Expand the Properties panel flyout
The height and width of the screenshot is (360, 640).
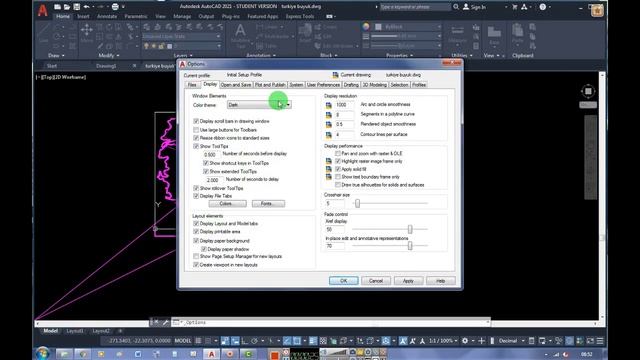(400, 56)
